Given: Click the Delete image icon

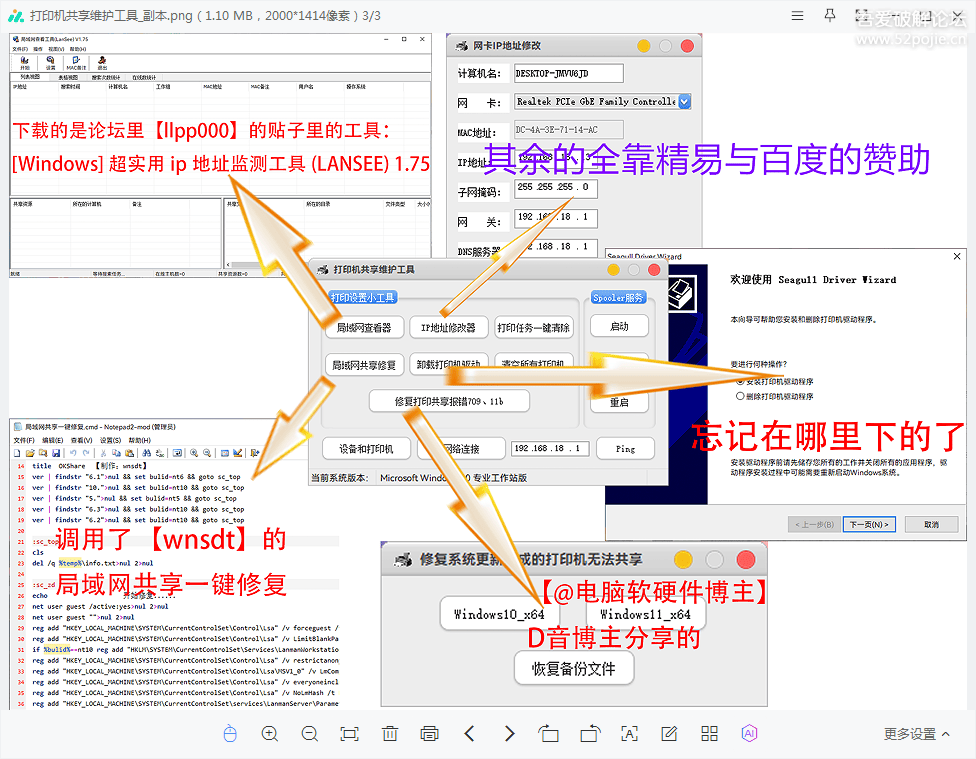Looking at the screenshot, I should click(x=389, y=734).
